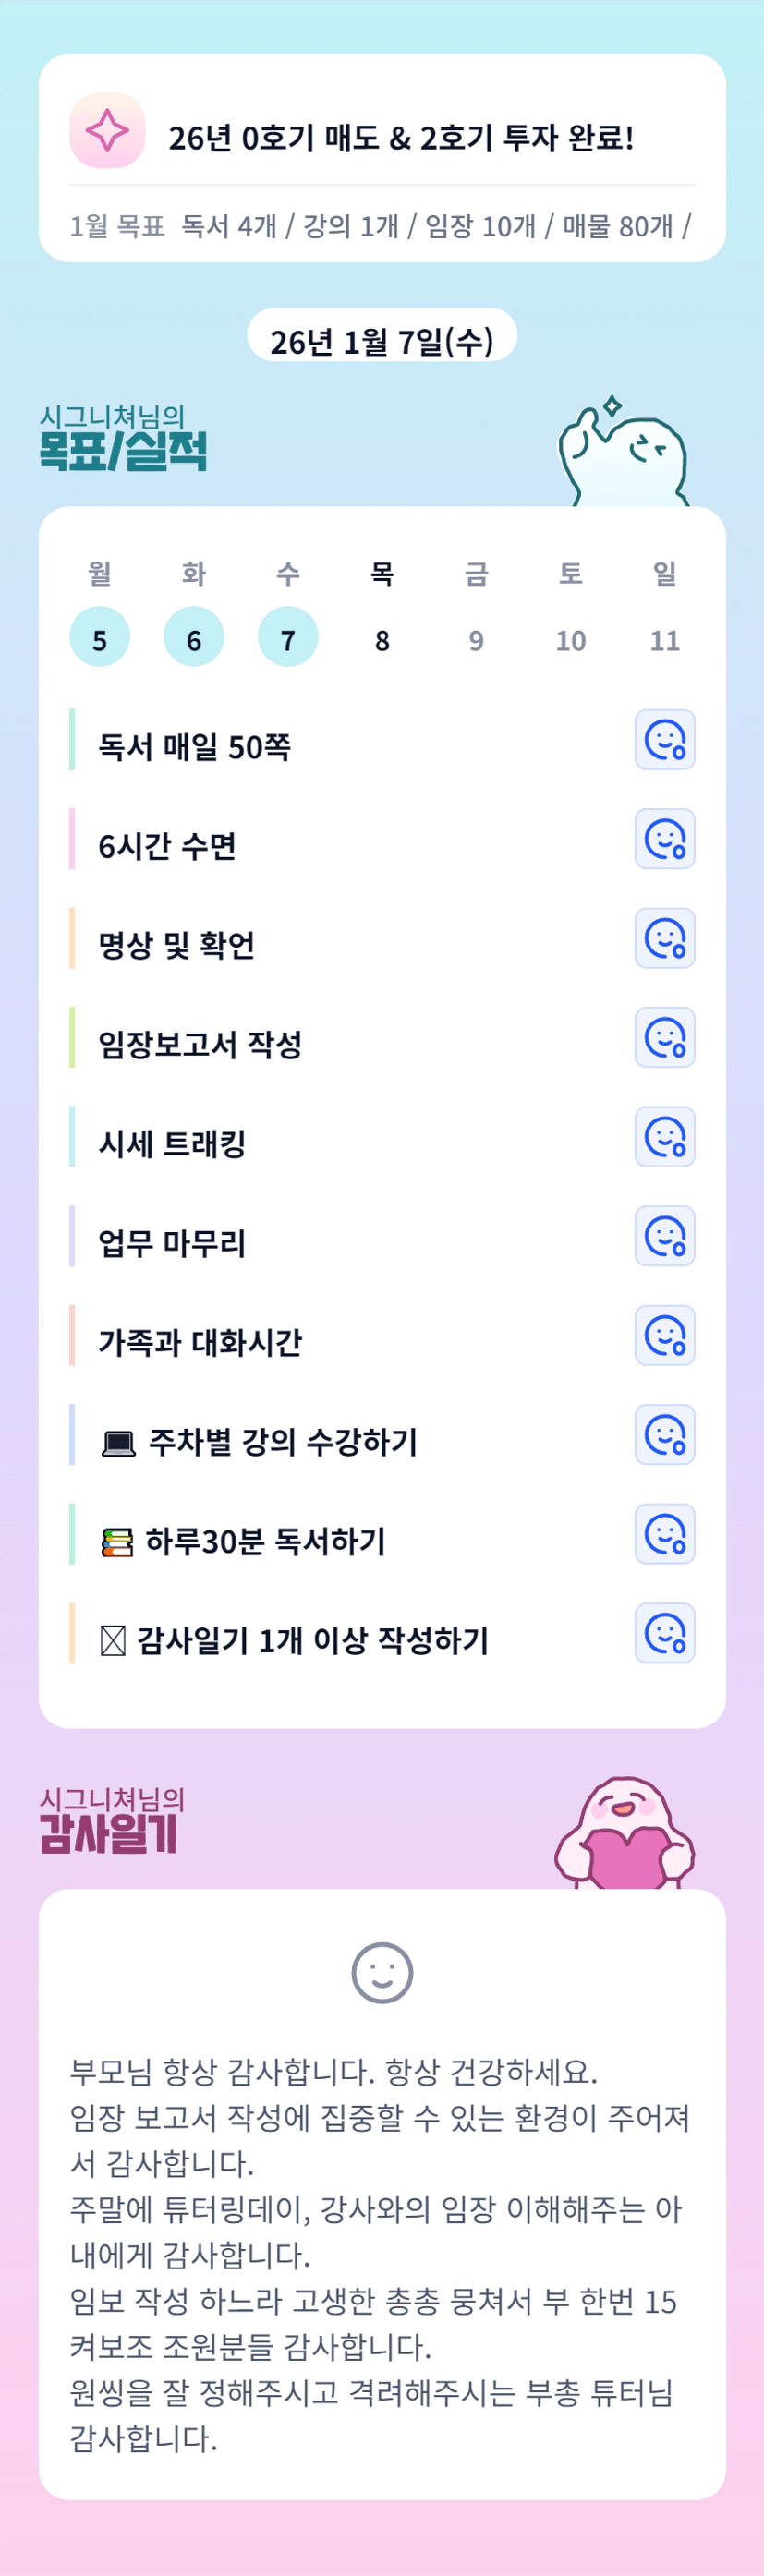The width and height of the screenshot is (764, 2576).
Task: Tap the emoji icon for 명상 및 확언
Action: (x=664, y=938)
